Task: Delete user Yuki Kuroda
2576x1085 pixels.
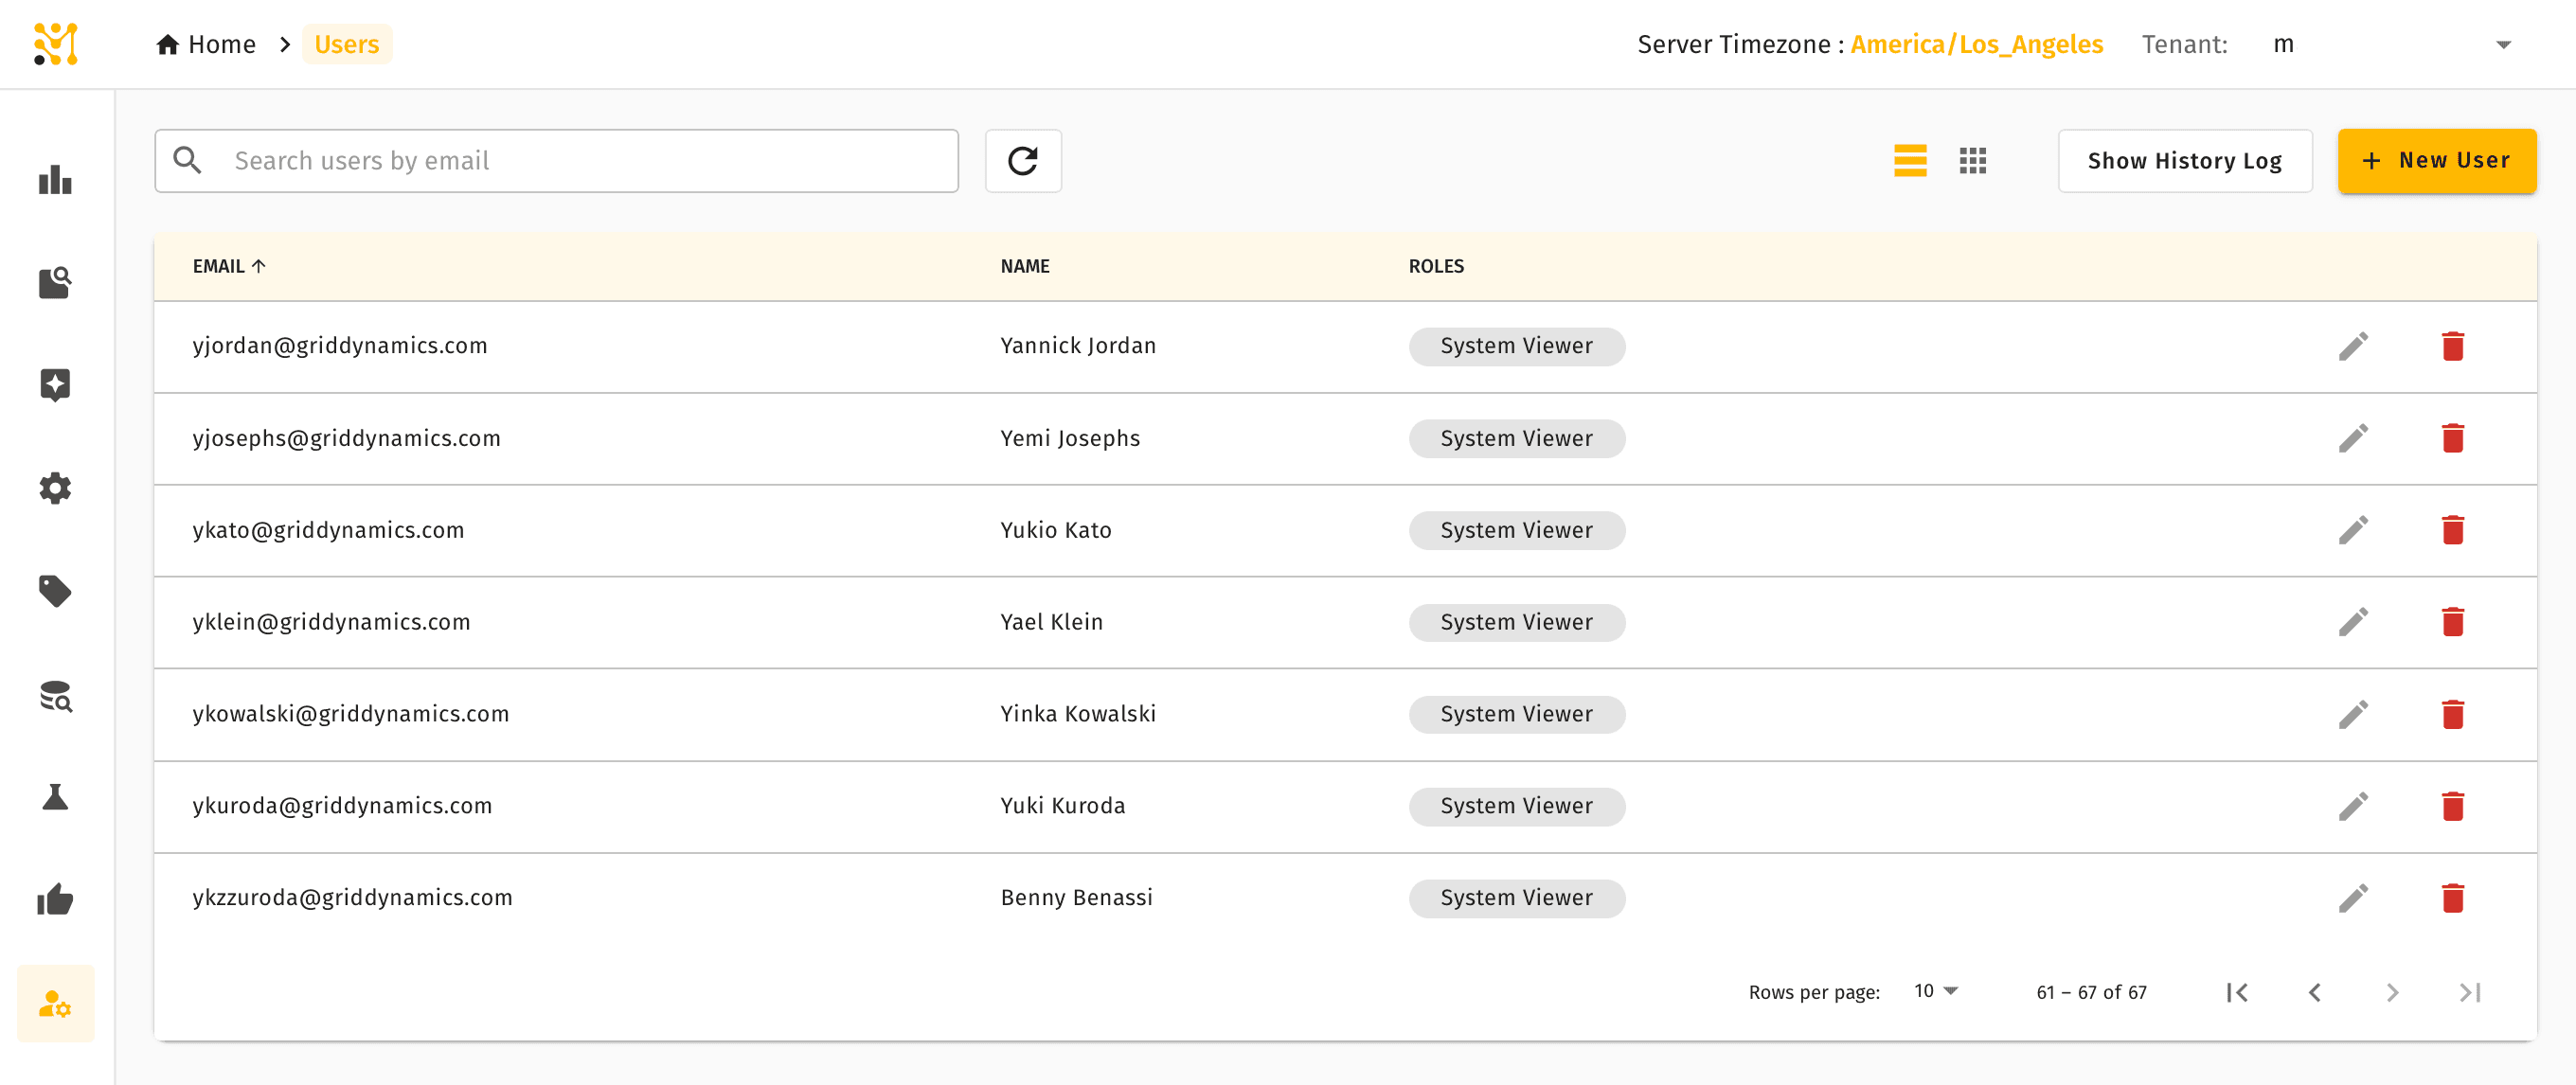Action: coord(2453,807)
